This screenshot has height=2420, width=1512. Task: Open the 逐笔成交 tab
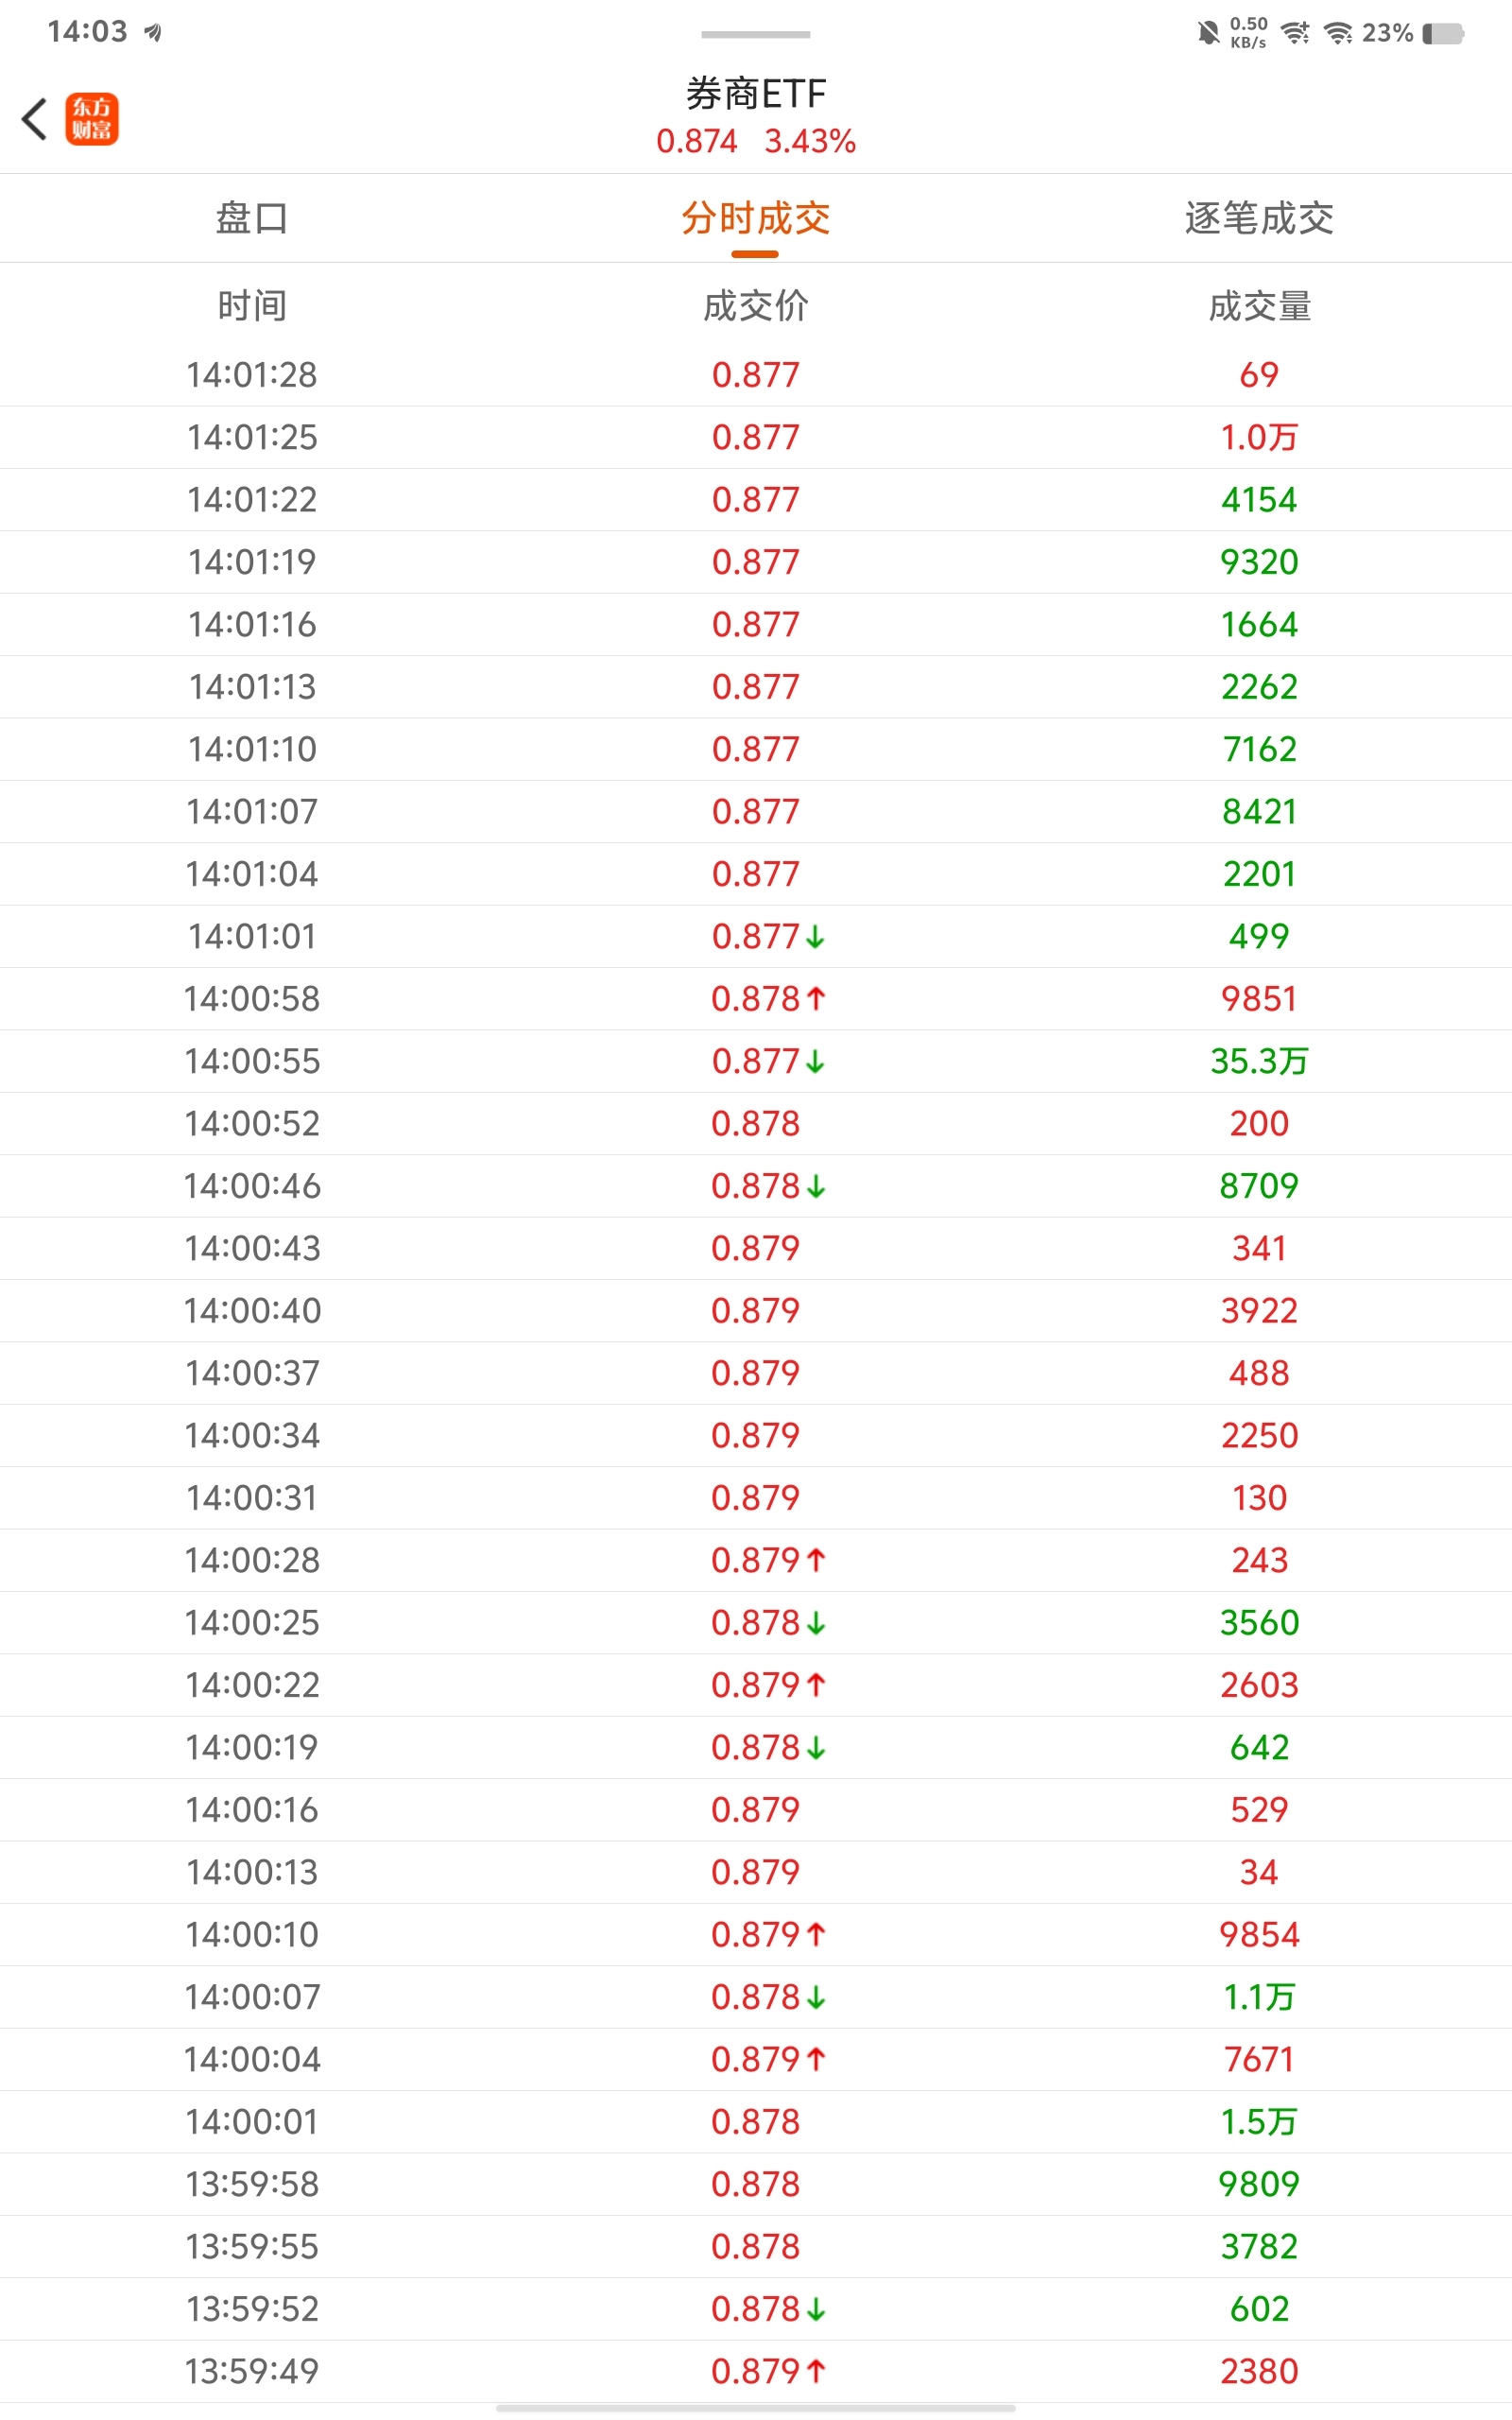point(1259,218)
